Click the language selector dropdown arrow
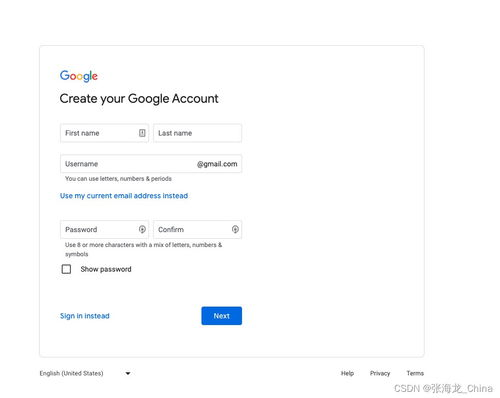The width and height of the screenshot is (500, 398). pos(128,373)
